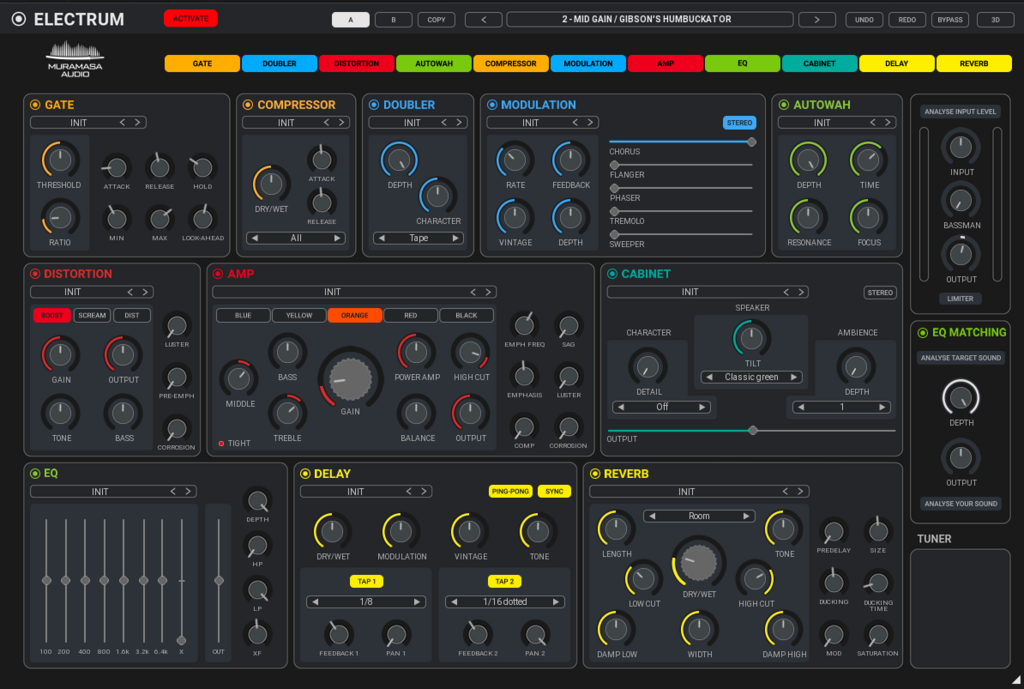
Task: Click previous preset arrow in Compressor module
Action: click(327, 122)
